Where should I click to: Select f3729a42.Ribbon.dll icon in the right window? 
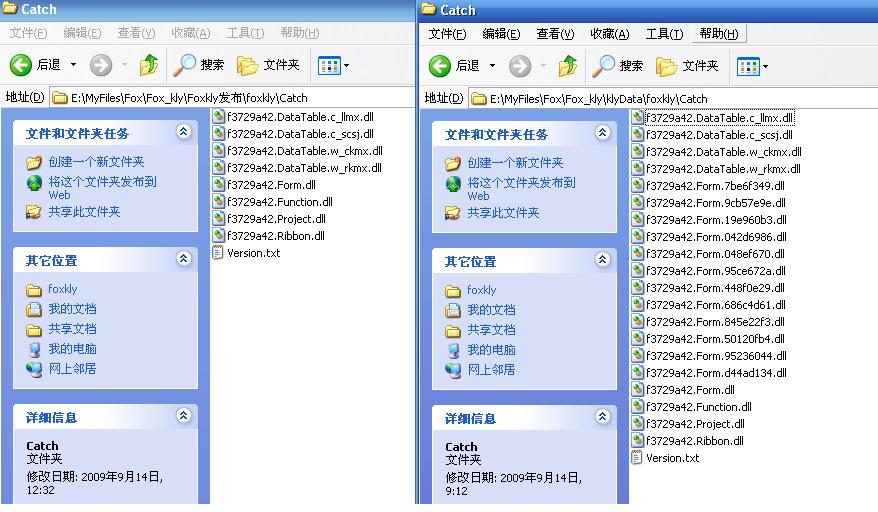pos(637,441)
